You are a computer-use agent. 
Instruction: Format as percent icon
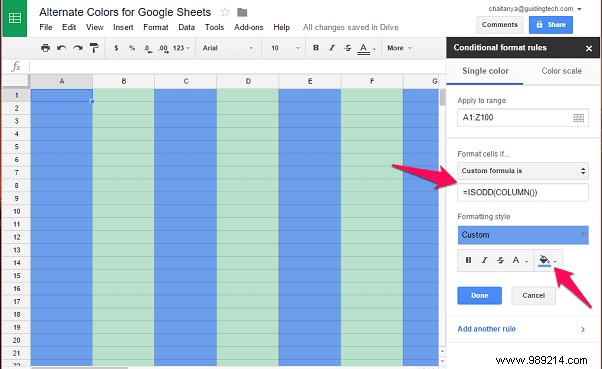coord(132,48)
